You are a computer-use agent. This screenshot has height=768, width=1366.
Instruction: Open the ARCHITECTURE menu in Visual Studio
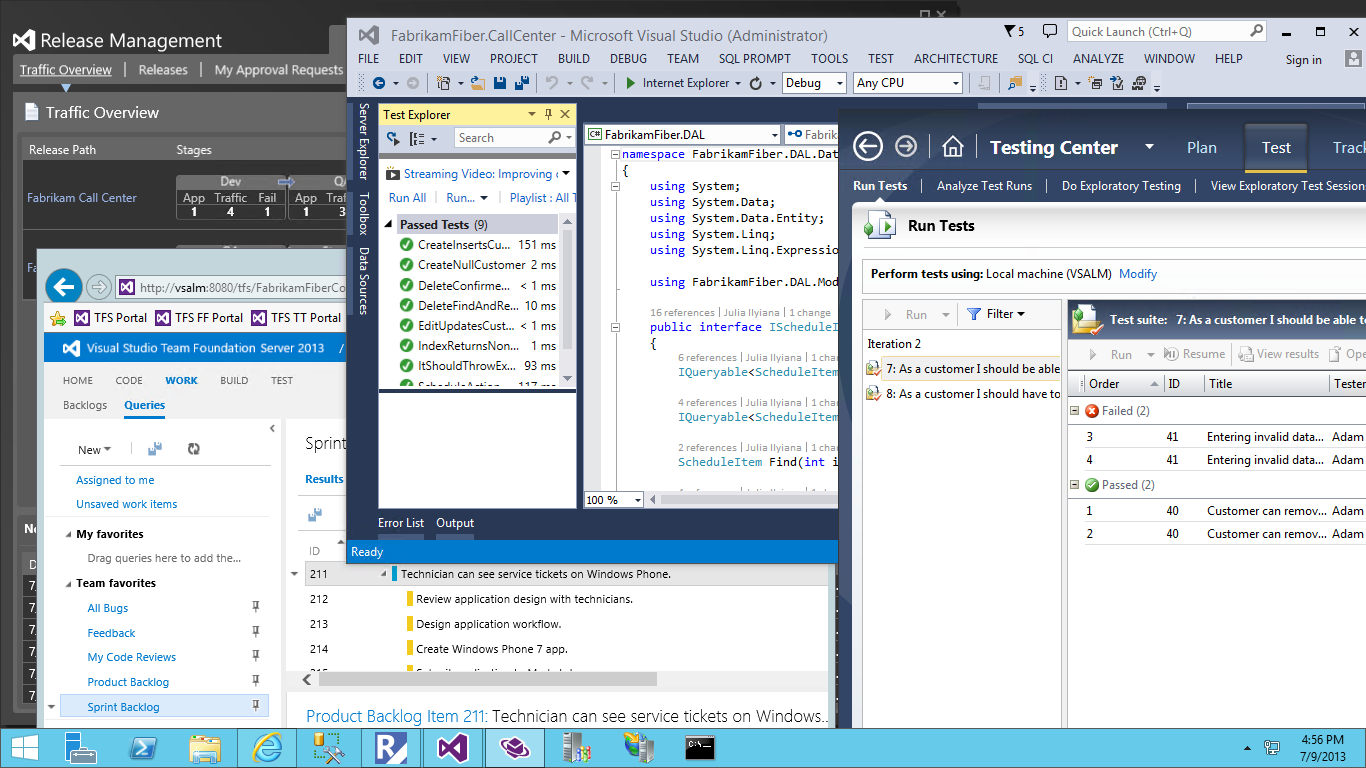(x=956, y=59)
